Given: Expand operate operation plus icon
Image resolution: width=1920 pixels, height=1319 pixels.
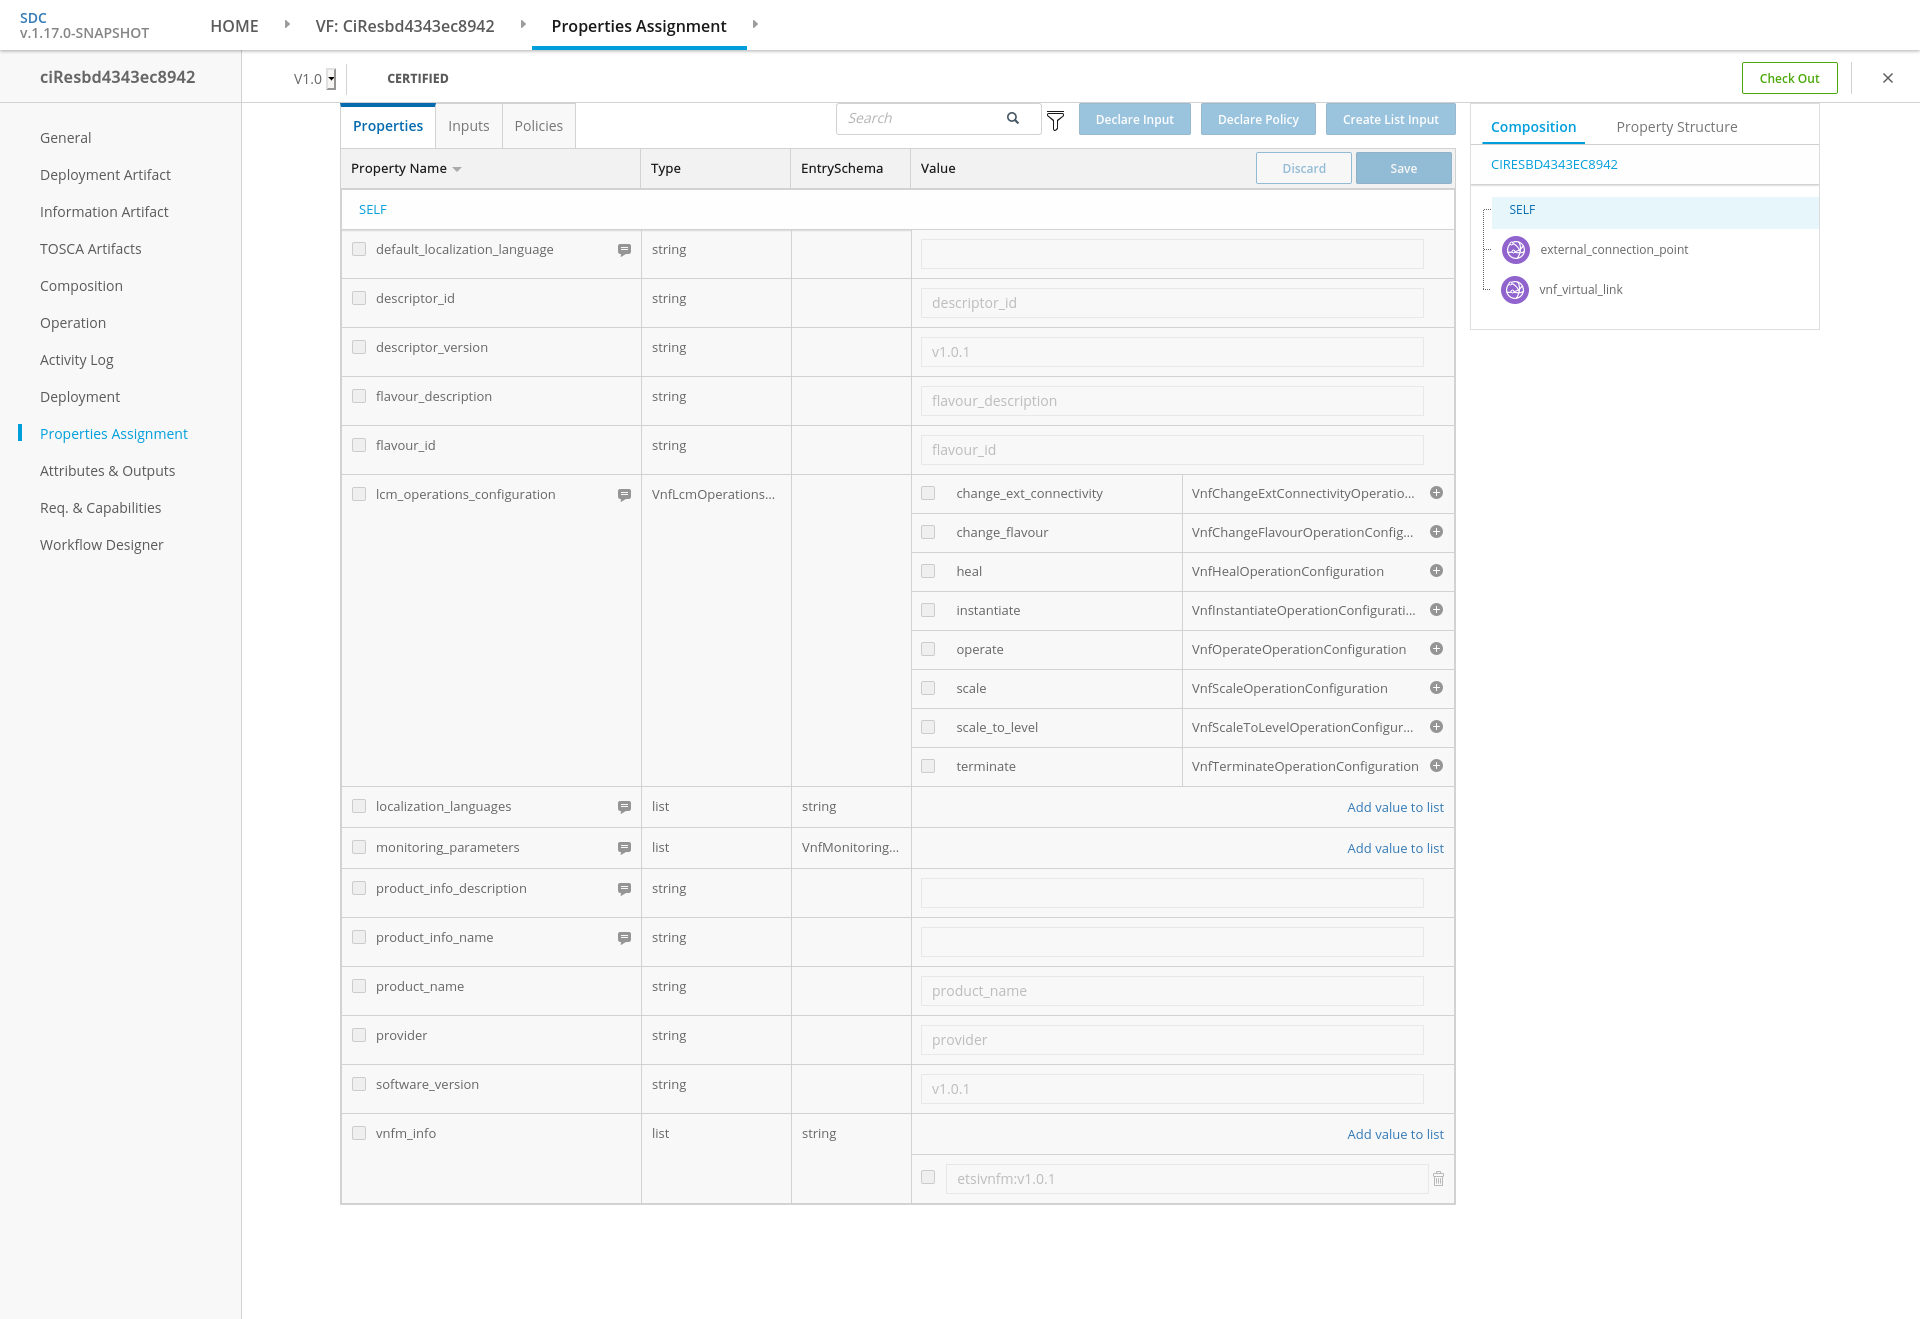Looking at the screenshot, I should pos(1436,649).
